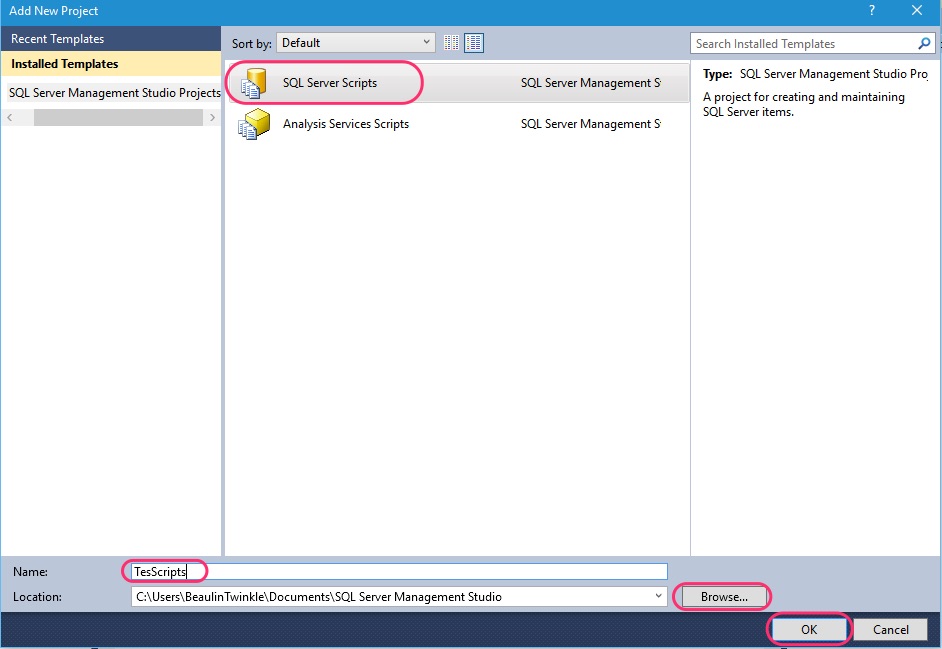Image resolution: width=942 pixels, height=649 pixels.
Task: Open the Sort by Default dropdown
Action: (356, 43)
